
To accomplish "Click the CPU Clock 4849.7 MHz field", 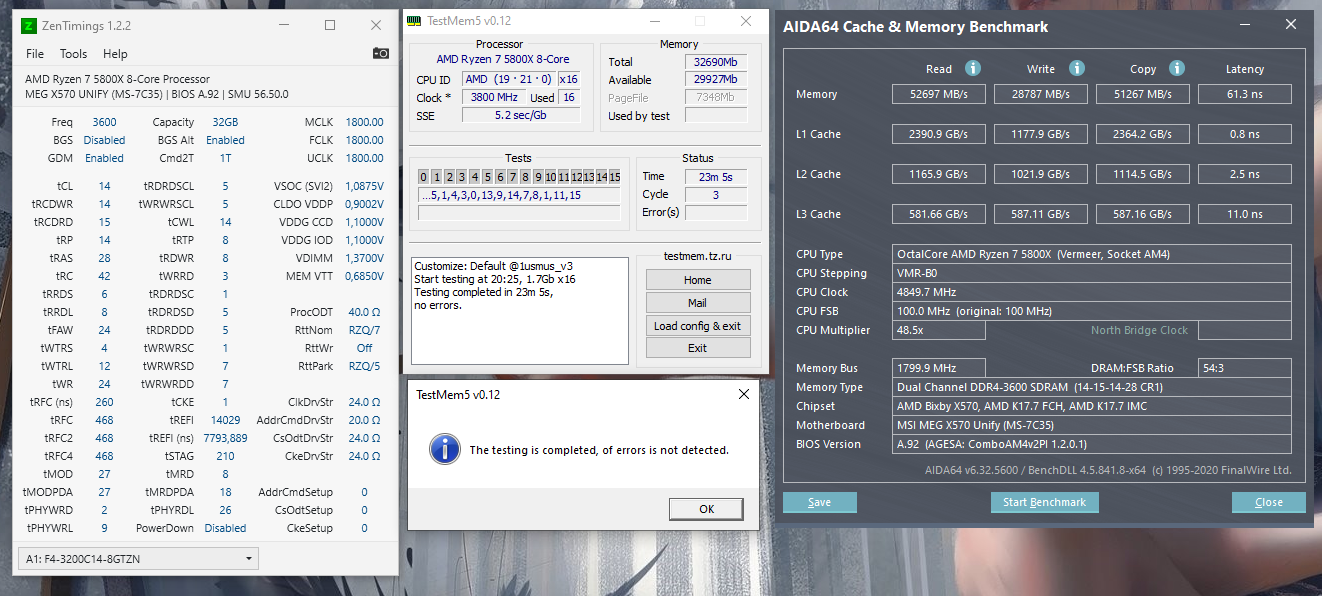I will pos(1092,292).
